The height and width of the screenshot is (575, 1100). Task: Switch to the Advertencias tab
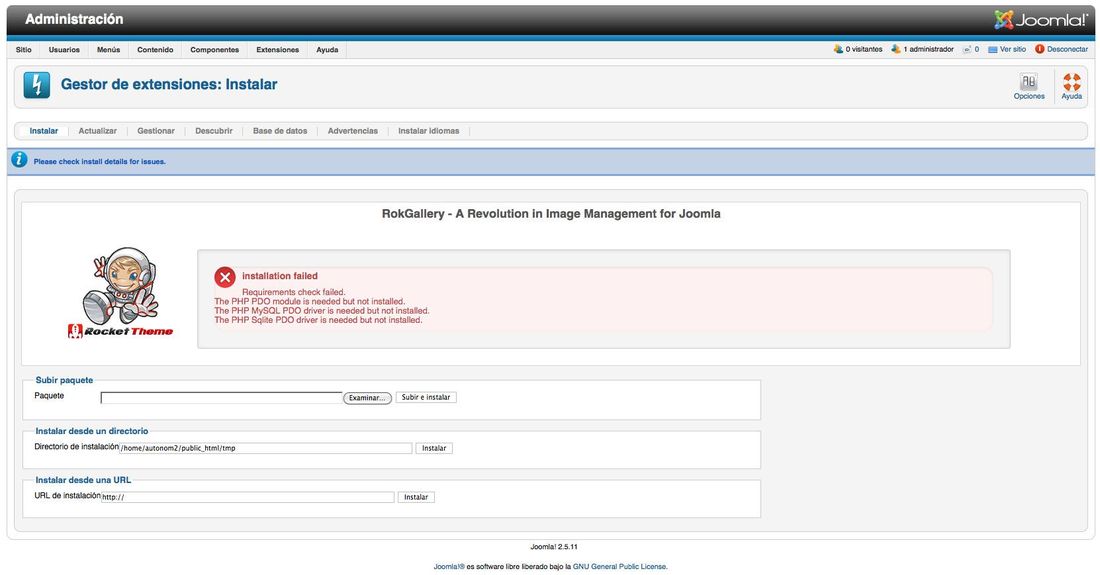(x=353, y=131)
